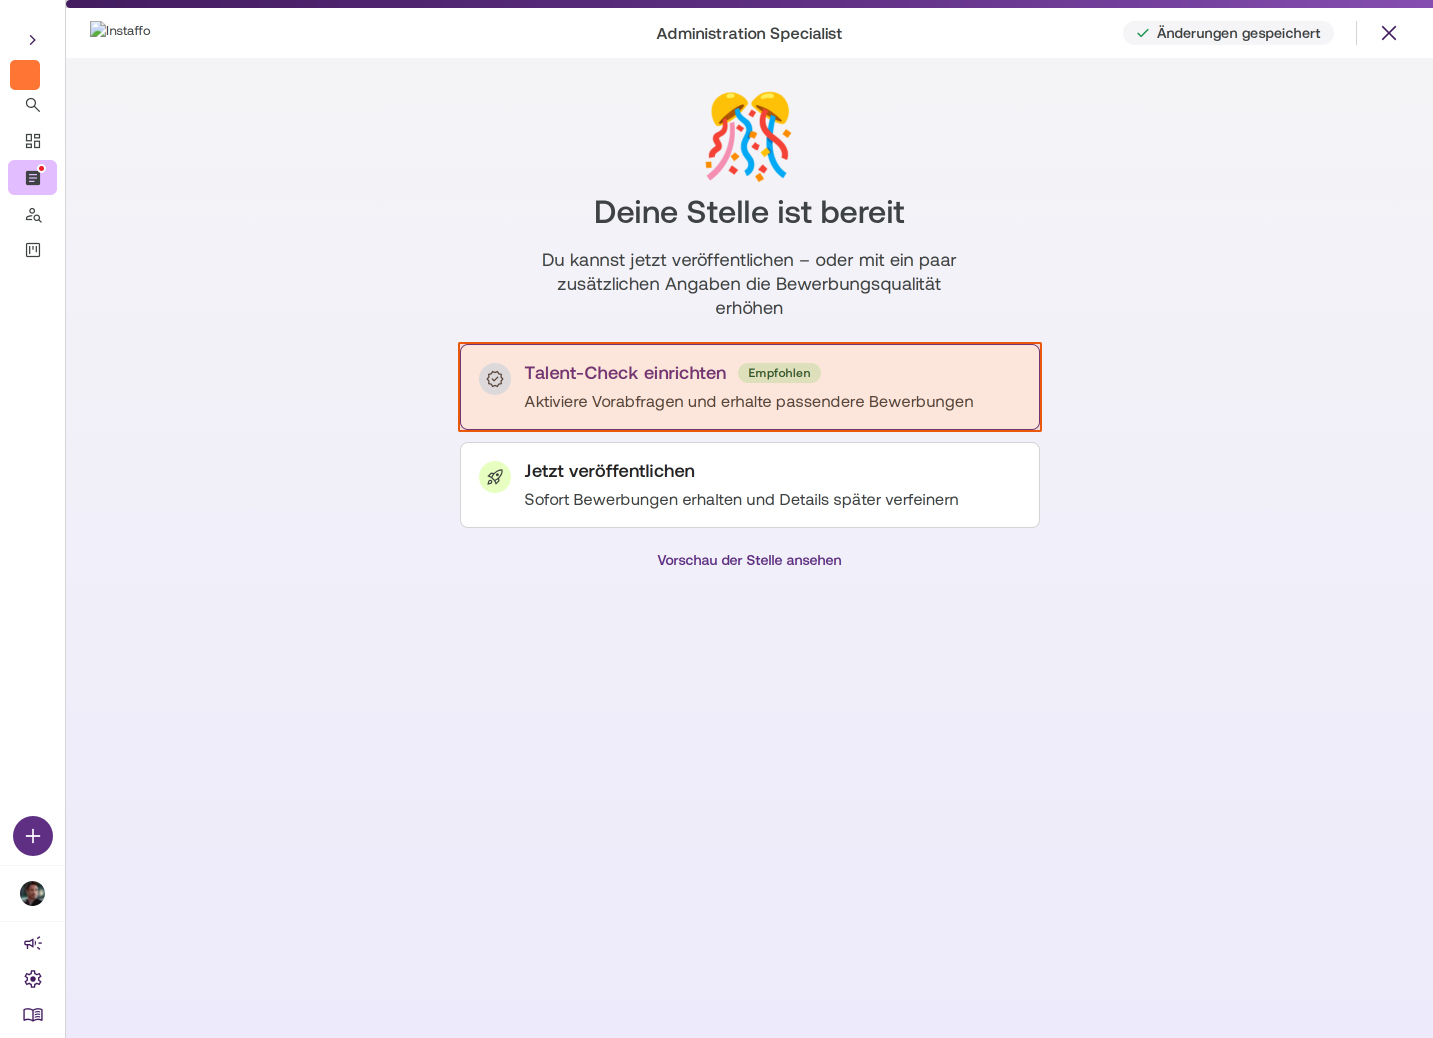Viewport: 1433px width, 1038px height.
Task: Open the jobs list icon with notification dot
Action: point(33,178)
